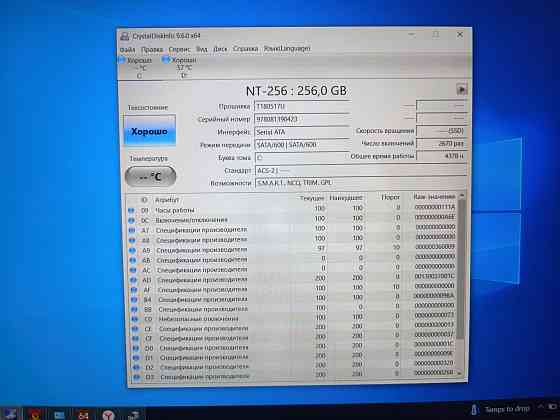This screenshot has width=560, height=420.
Task: Click the firmware field T1805170
Action: coord(302,106)
